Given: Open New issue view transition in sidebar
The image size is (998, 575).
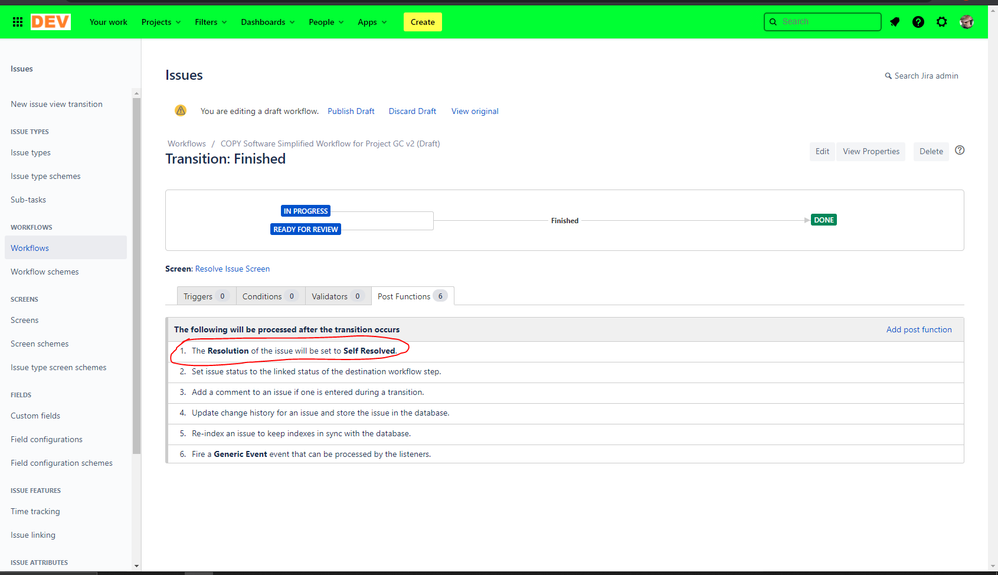Looking at the screenshot, I should pos(56,104).
